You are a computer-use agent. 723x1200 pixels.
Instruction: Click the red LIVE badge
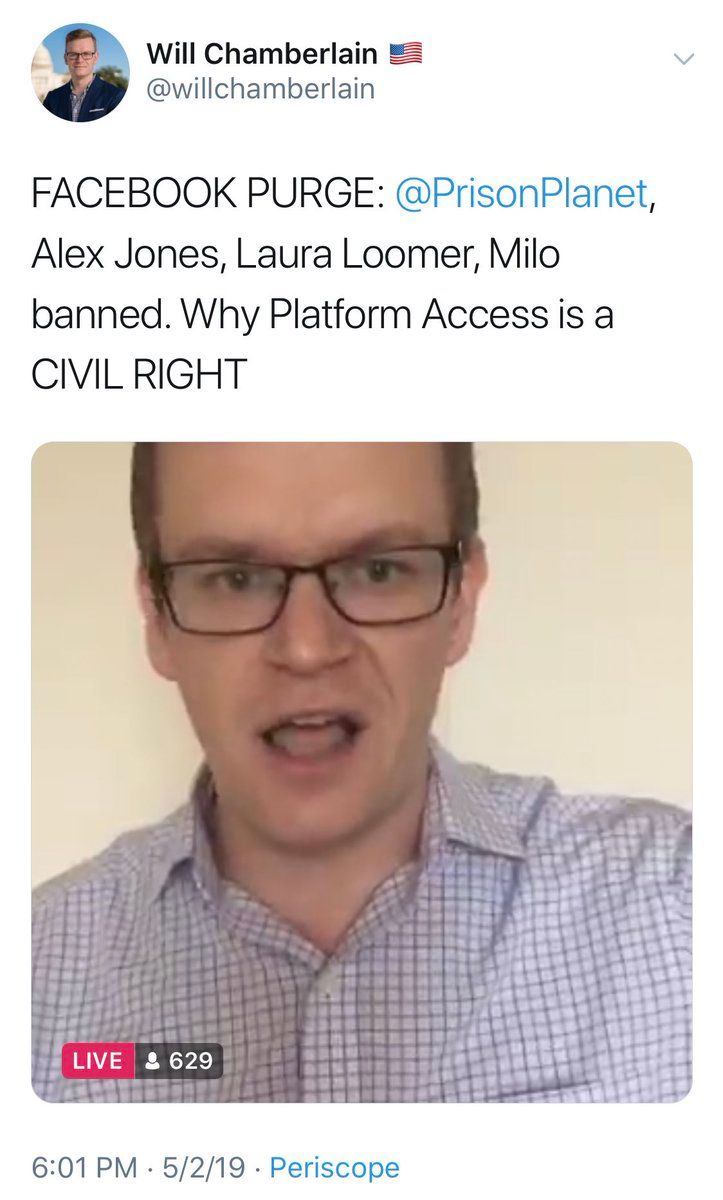pyautogui.click(x=97, y=1060)
